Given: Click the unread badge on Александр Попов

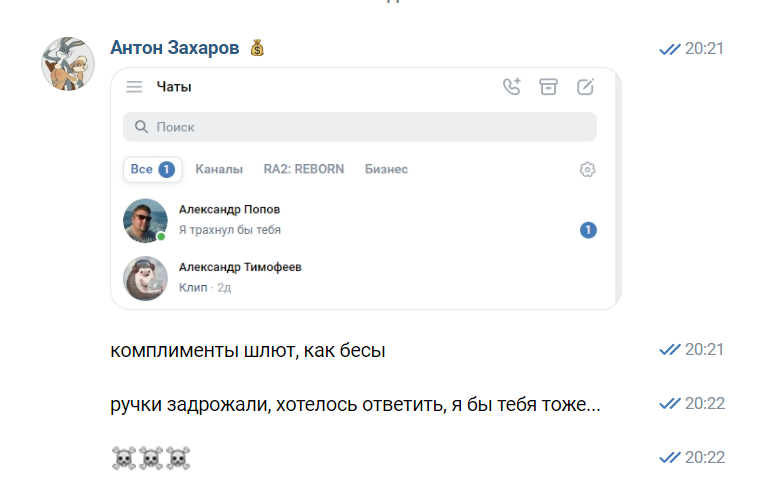Looking at the screenshot, I should click(x=588, y=230).
